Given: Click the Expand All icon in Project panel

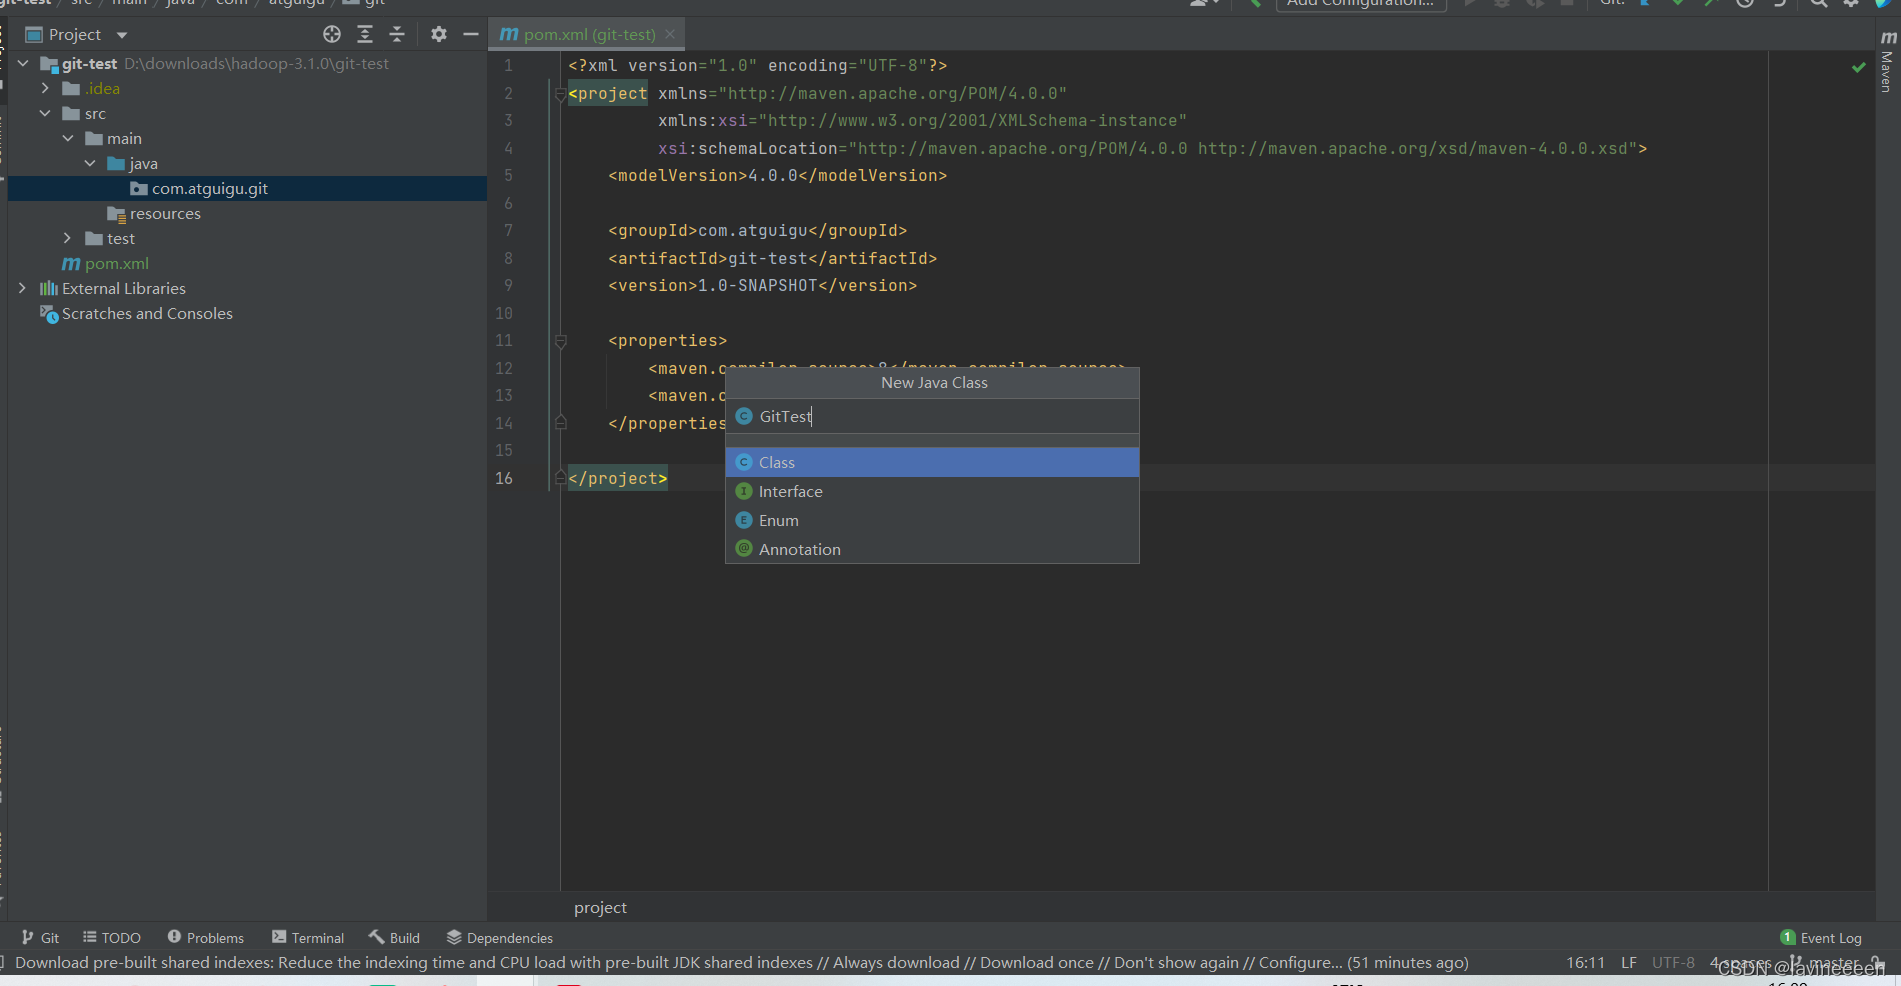Looking at the screenshot, I should click(365, 35).
